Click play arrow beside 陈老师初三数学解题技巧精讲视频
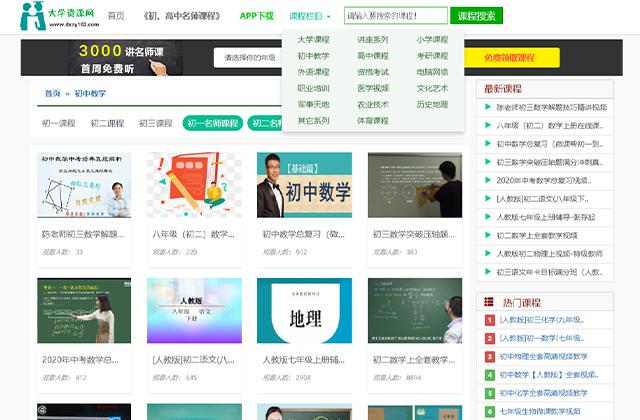Image resolution: width=640 pixels, height=420 pixels. pos(487,107)
